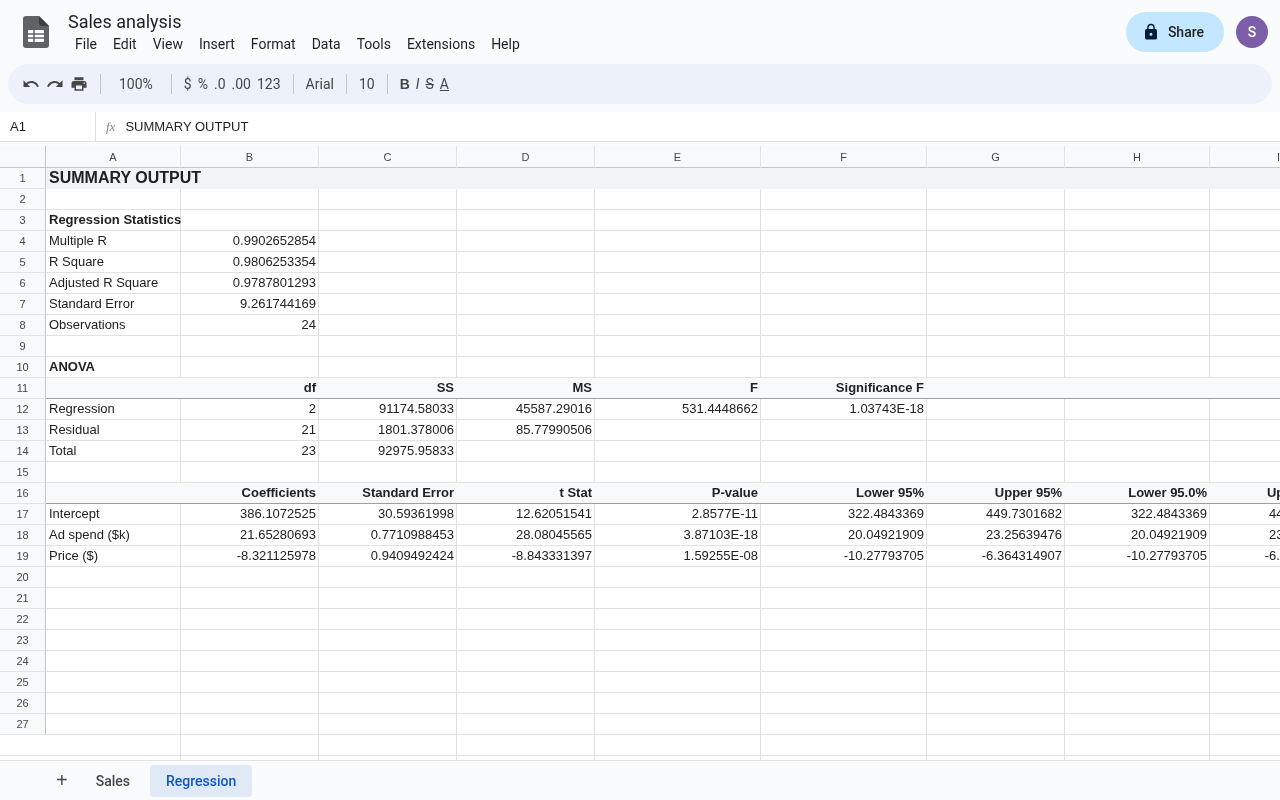Screen dimensions: 1280x800
Task: Open more number formats 123
Action: click(269, 84)
